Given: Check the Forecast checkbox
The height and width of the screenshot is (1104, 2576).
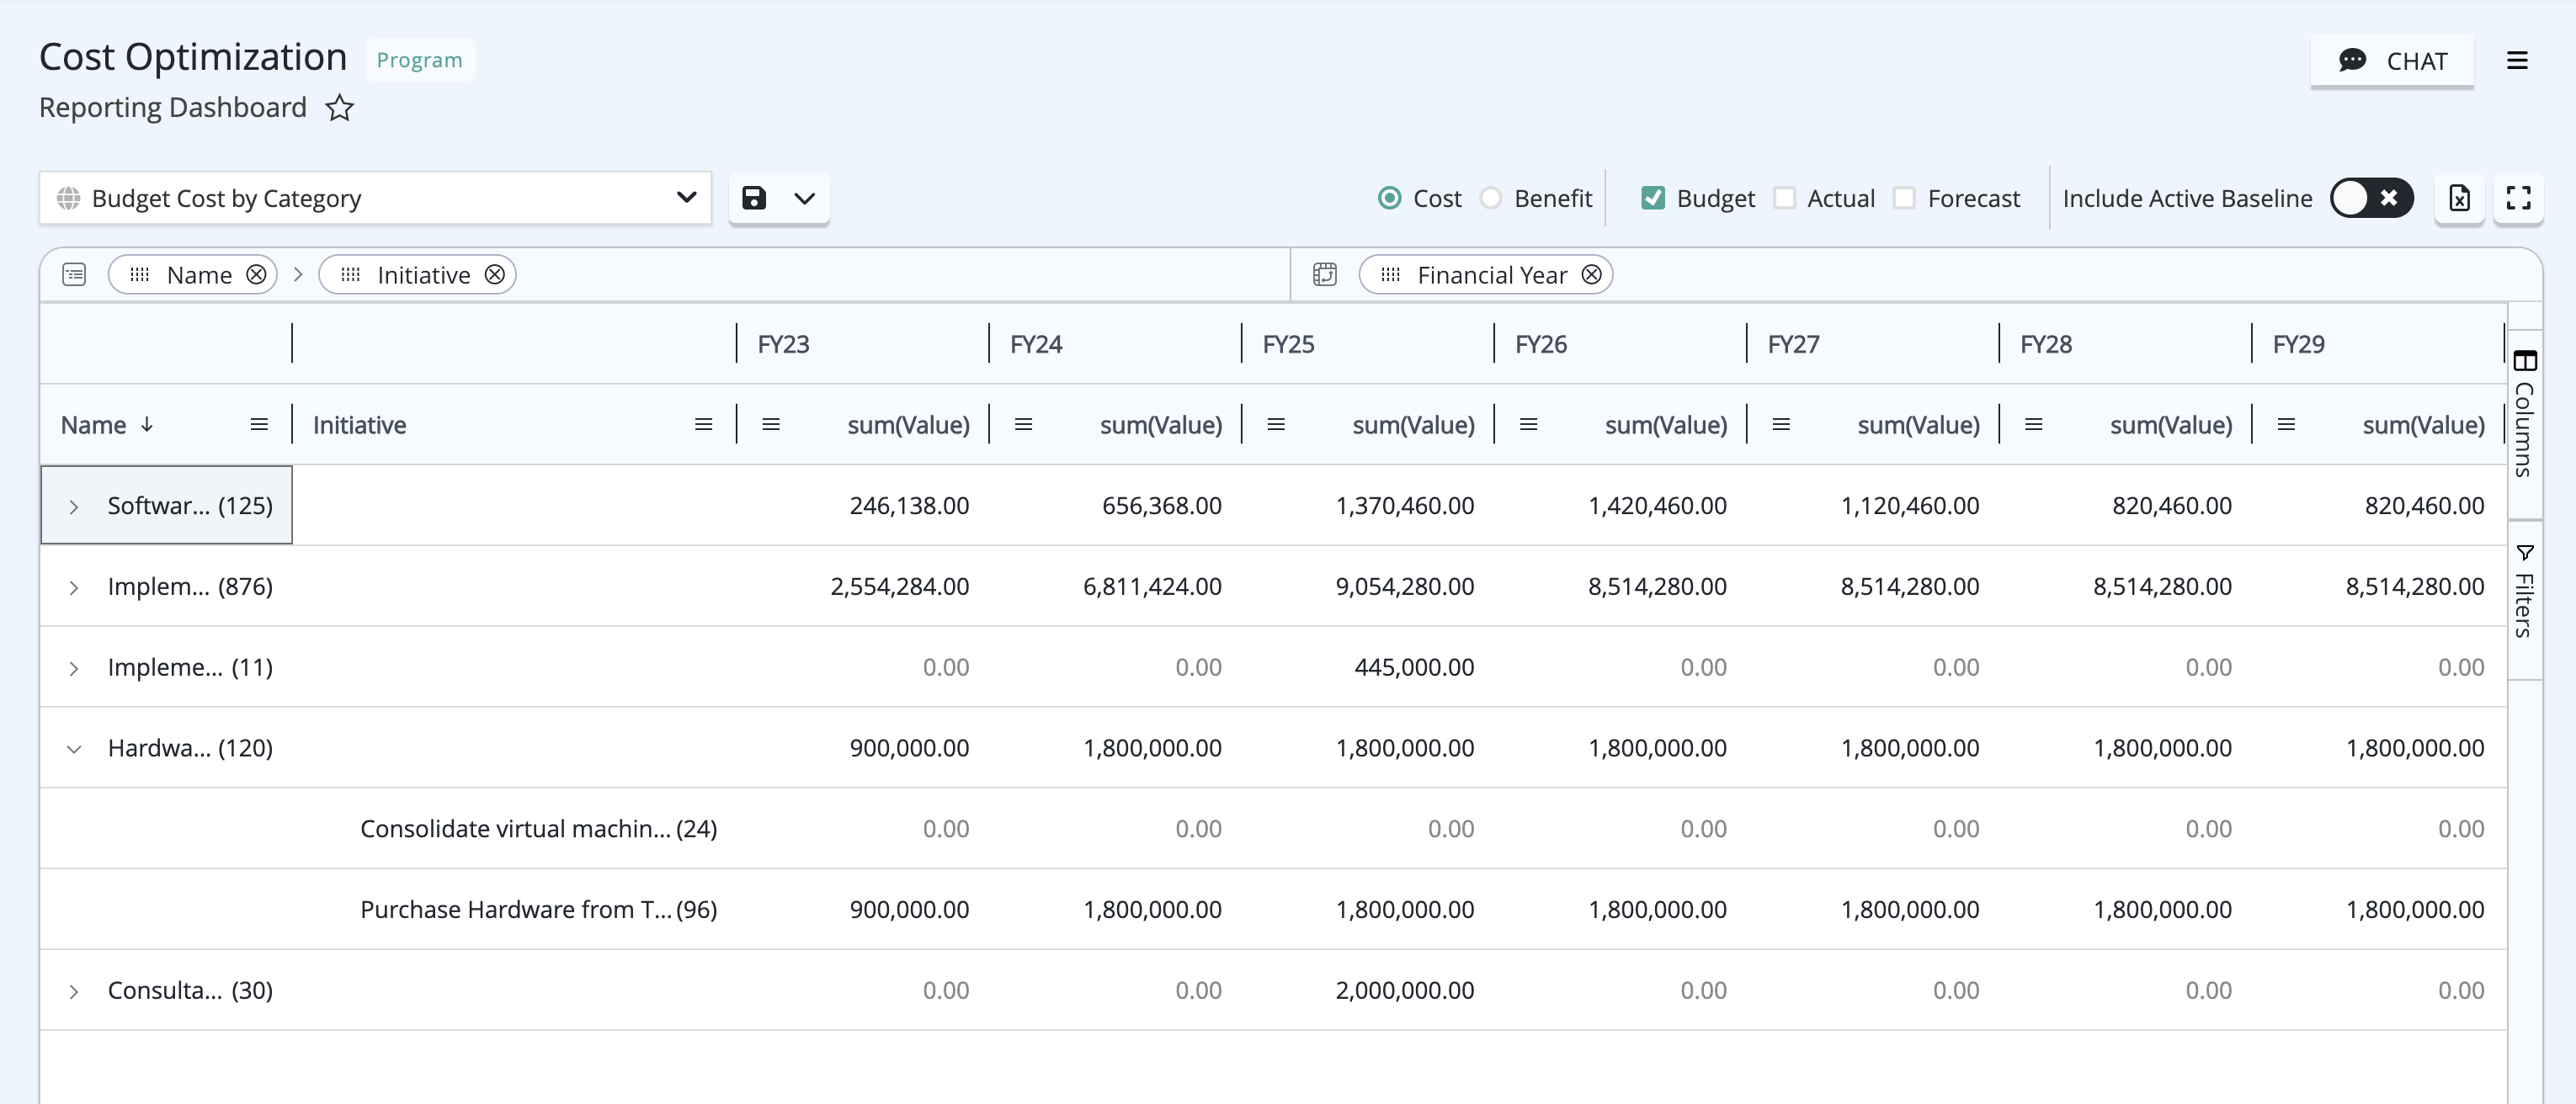Looking at the screenshot, I should pos(1904,198).
